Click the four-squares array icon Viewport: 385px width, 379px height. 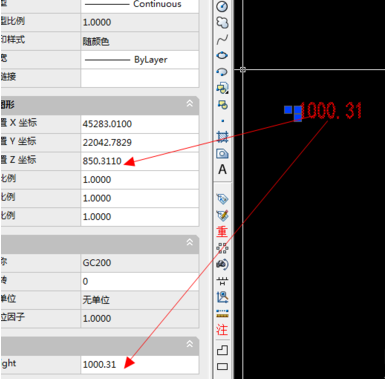pyautogui.click(x=222, y=248)
